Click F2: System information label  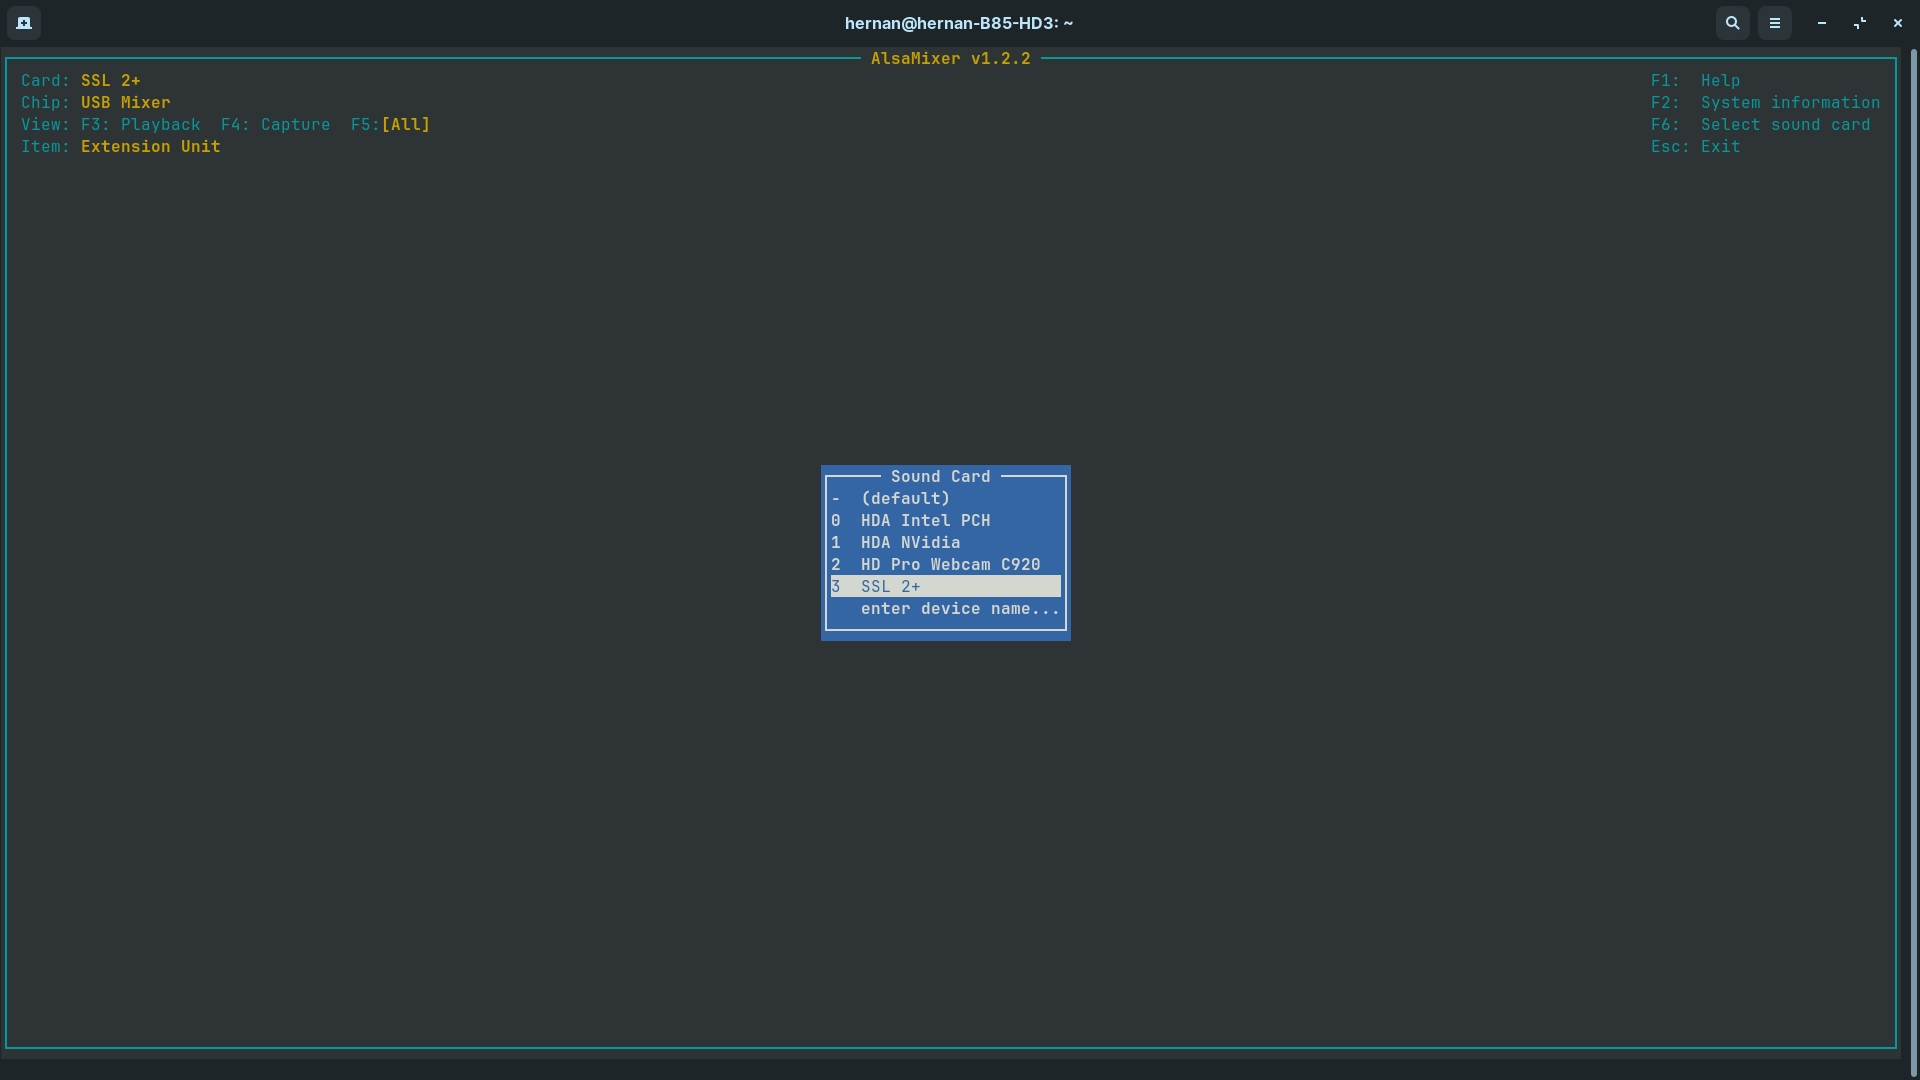point(1766,102)
